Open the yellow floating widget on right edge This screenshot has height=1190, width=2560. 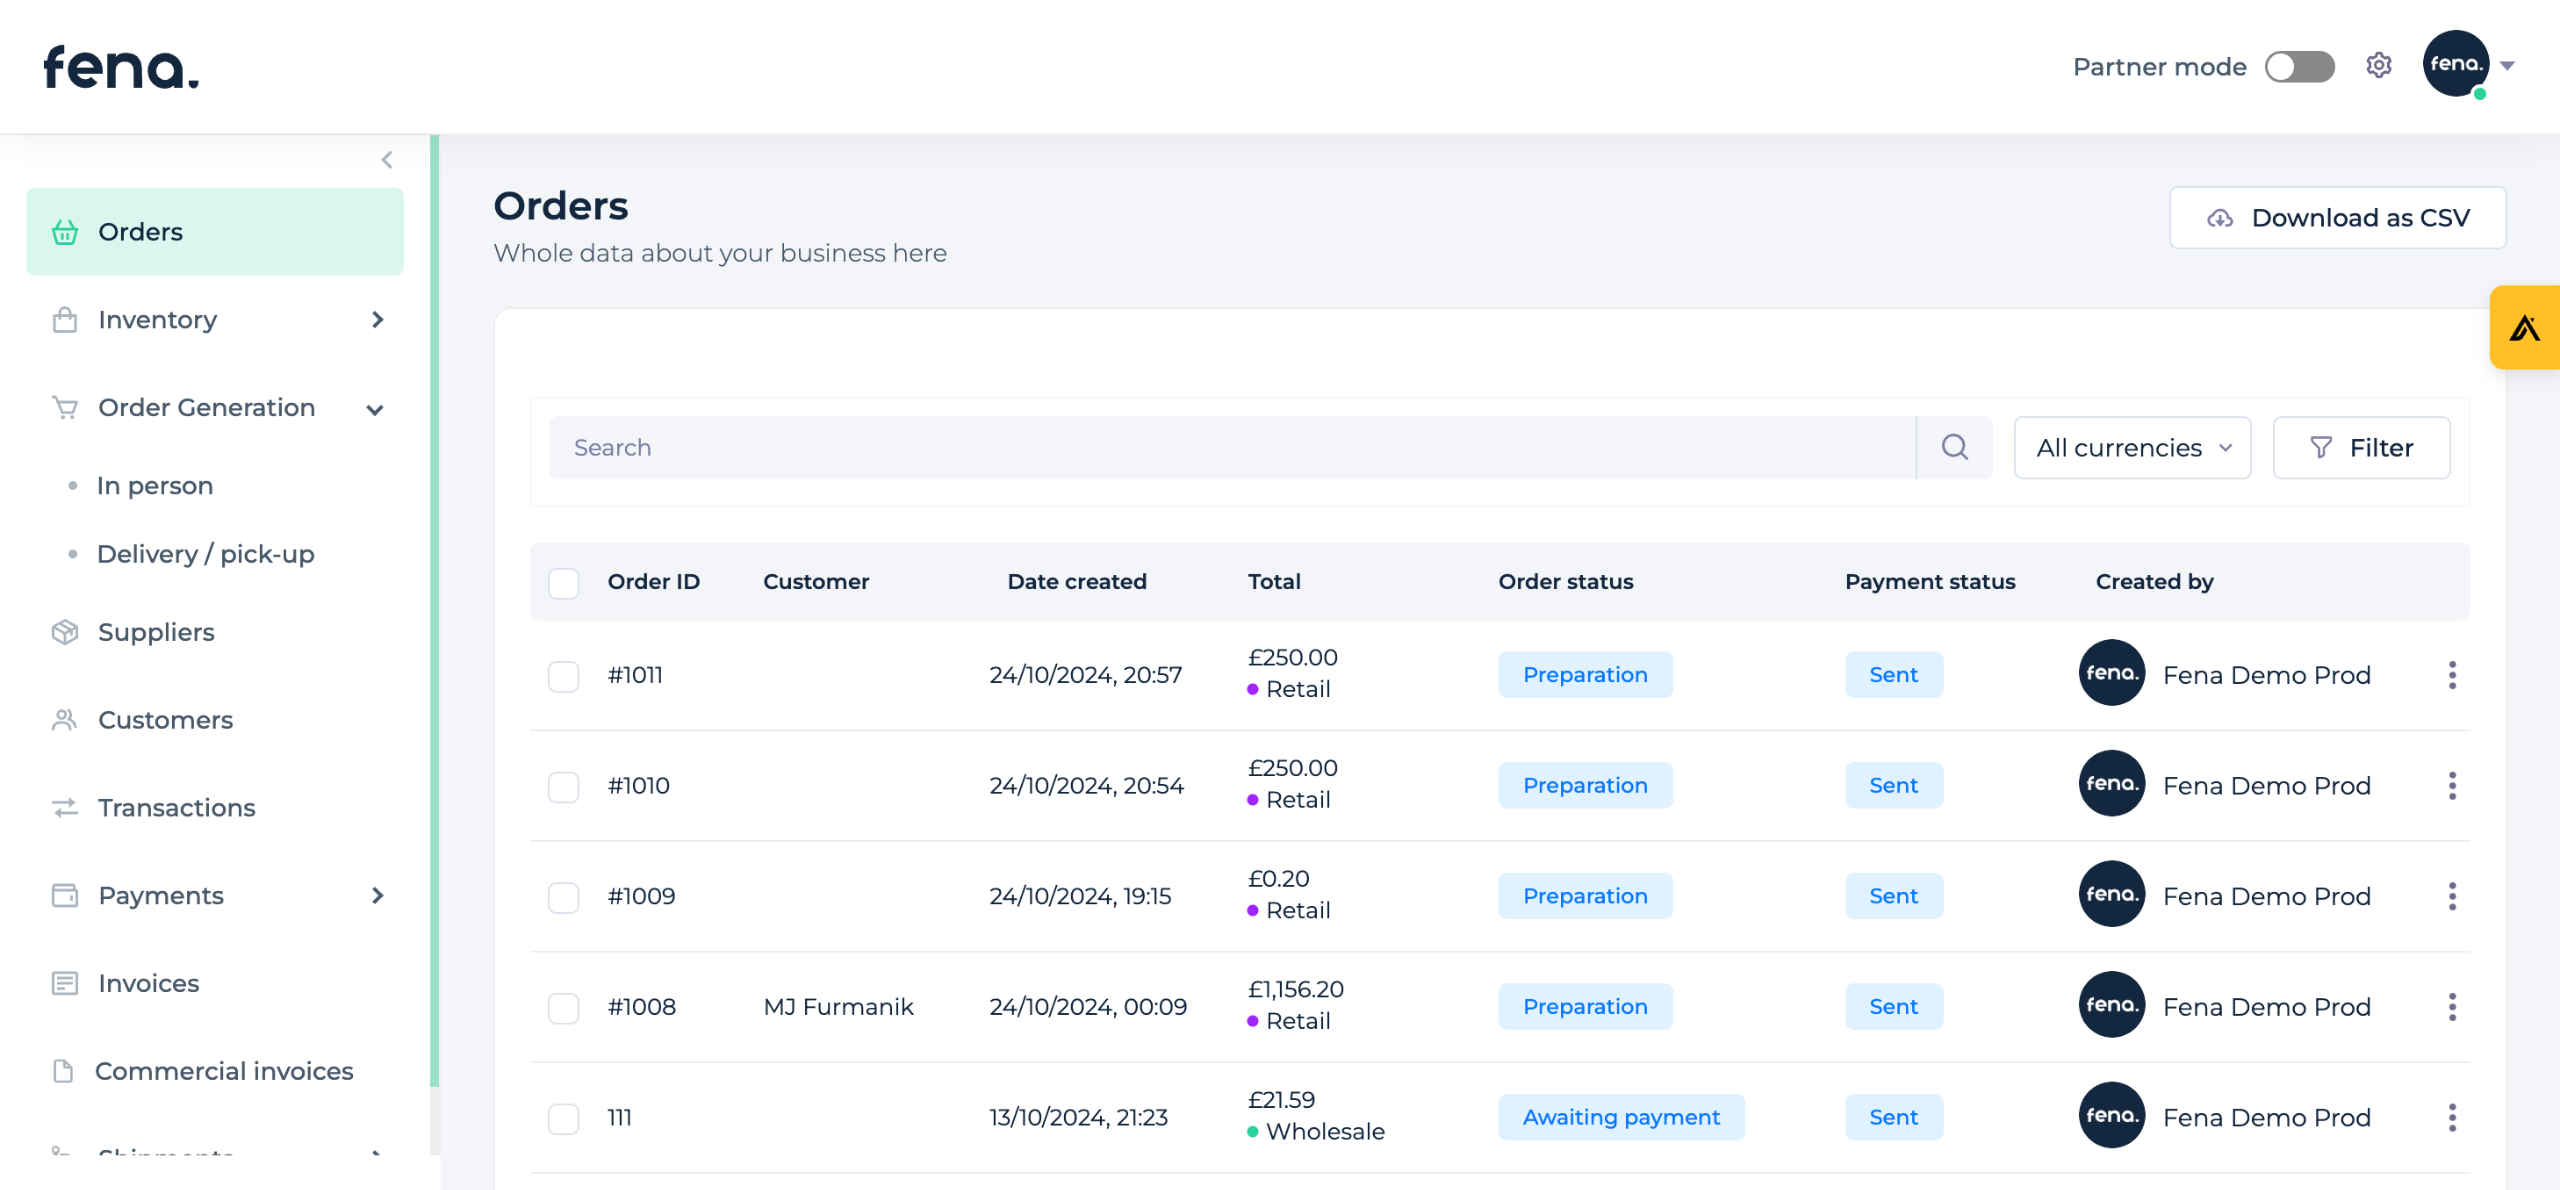[x=2524, y=328]
